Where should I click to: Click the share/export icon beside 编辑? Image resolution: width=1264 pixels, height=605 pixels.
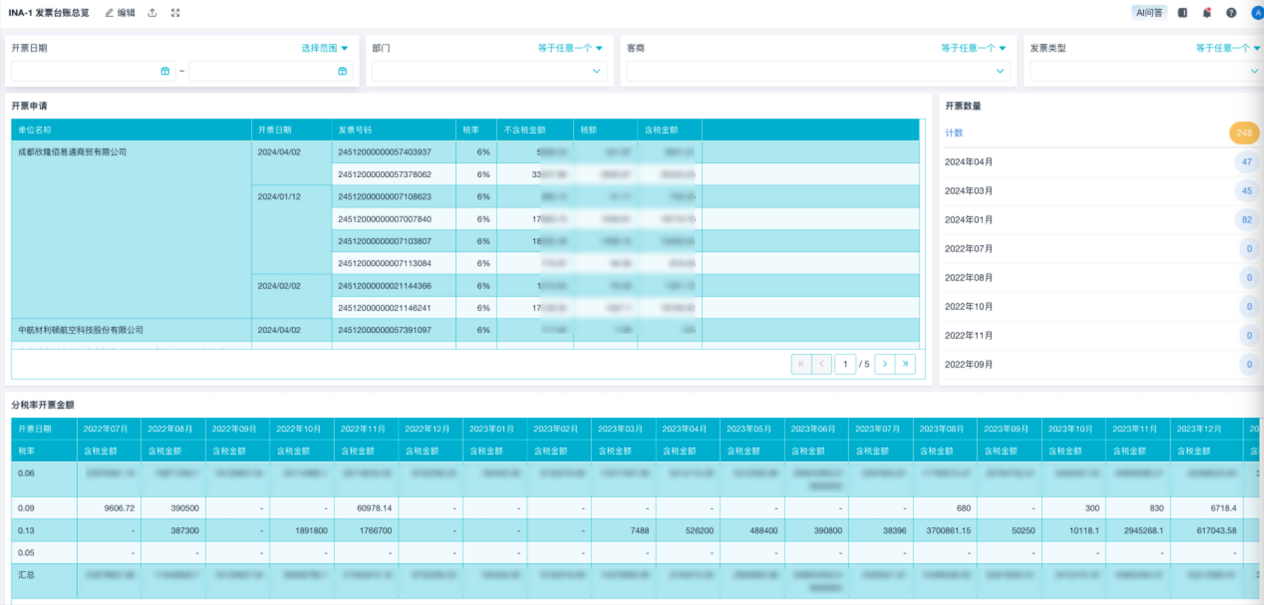coord(152,13)
